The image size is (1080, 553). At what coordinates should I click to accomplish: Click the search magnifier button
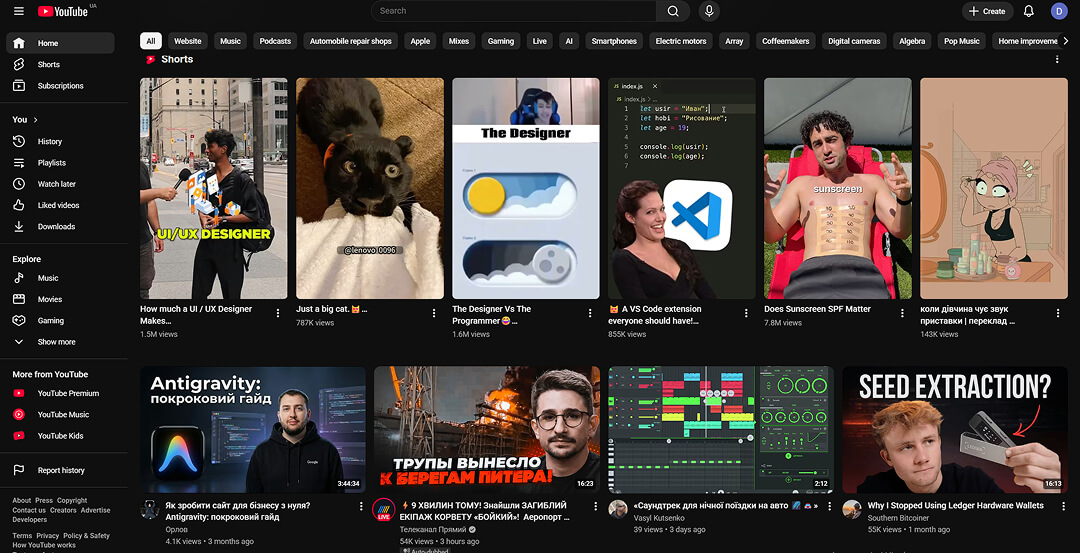673,11
